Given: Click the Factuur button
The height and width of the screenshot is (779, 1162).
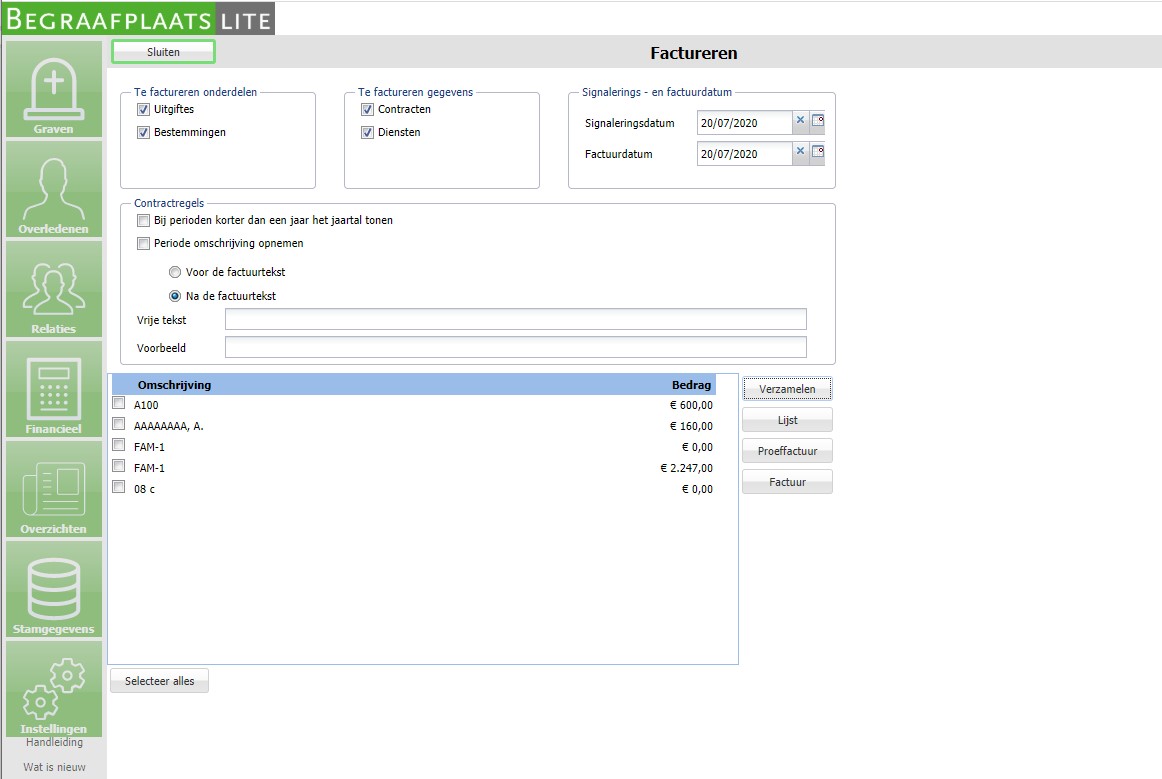Looking at the screenshot, I should coord(787,483).
